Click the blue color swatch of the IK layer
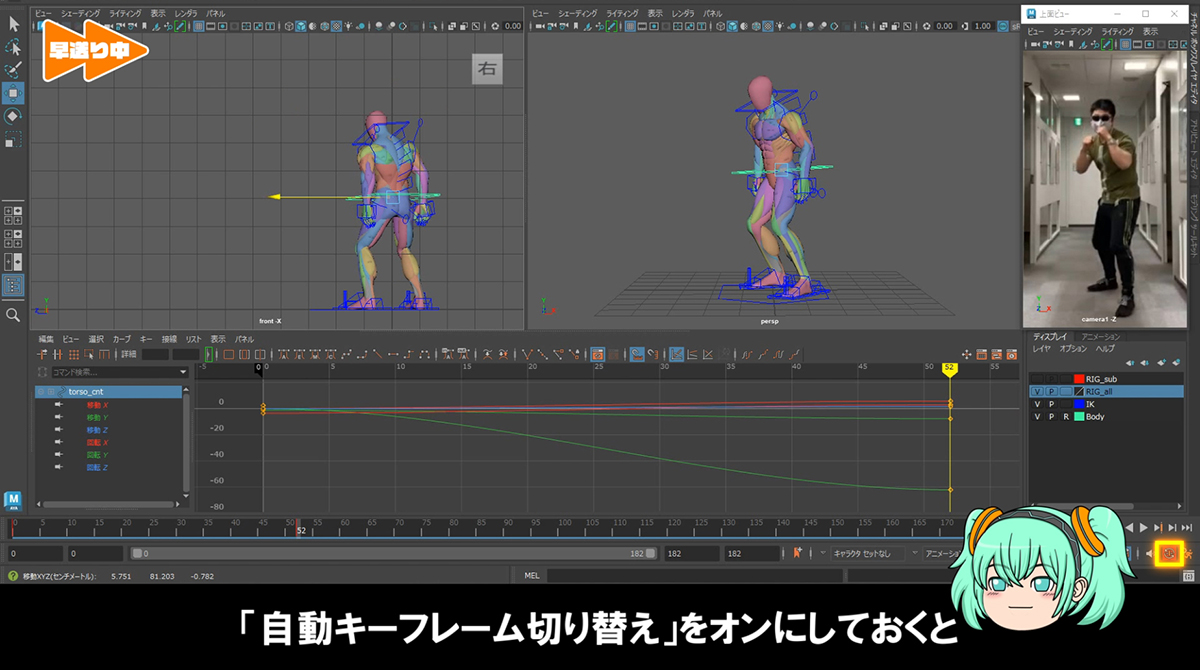The height and width of the screenshot is (670, 1200). tap(1080, 405)
